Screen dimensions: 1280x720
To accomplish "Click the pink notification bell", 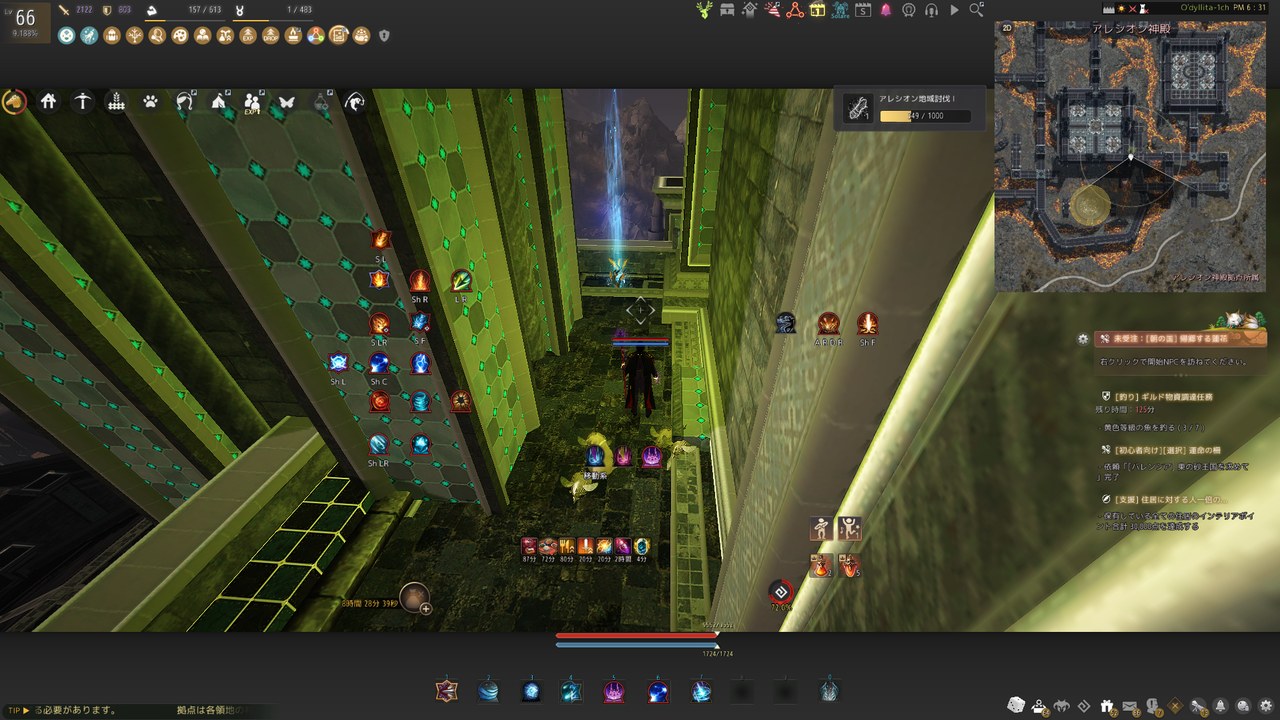I will [886, 10].
